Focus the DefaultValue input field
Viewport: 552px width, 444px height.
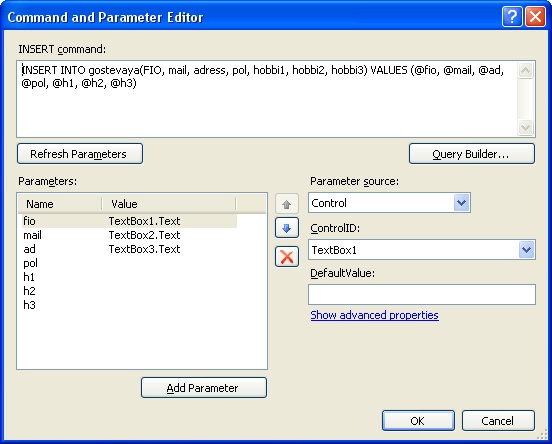422,294
